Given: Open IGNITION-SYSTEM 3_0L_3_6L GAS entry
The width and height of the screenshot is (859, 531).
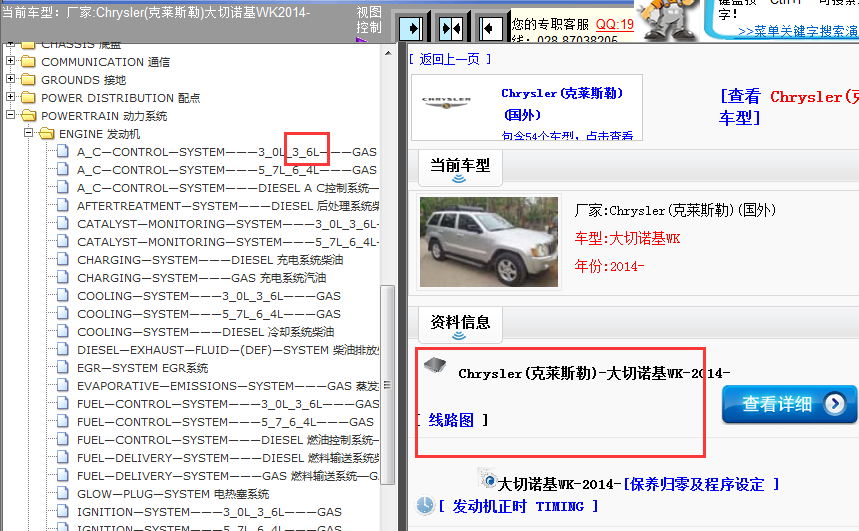Looking at the screenshot, I should tap(209, 512).
